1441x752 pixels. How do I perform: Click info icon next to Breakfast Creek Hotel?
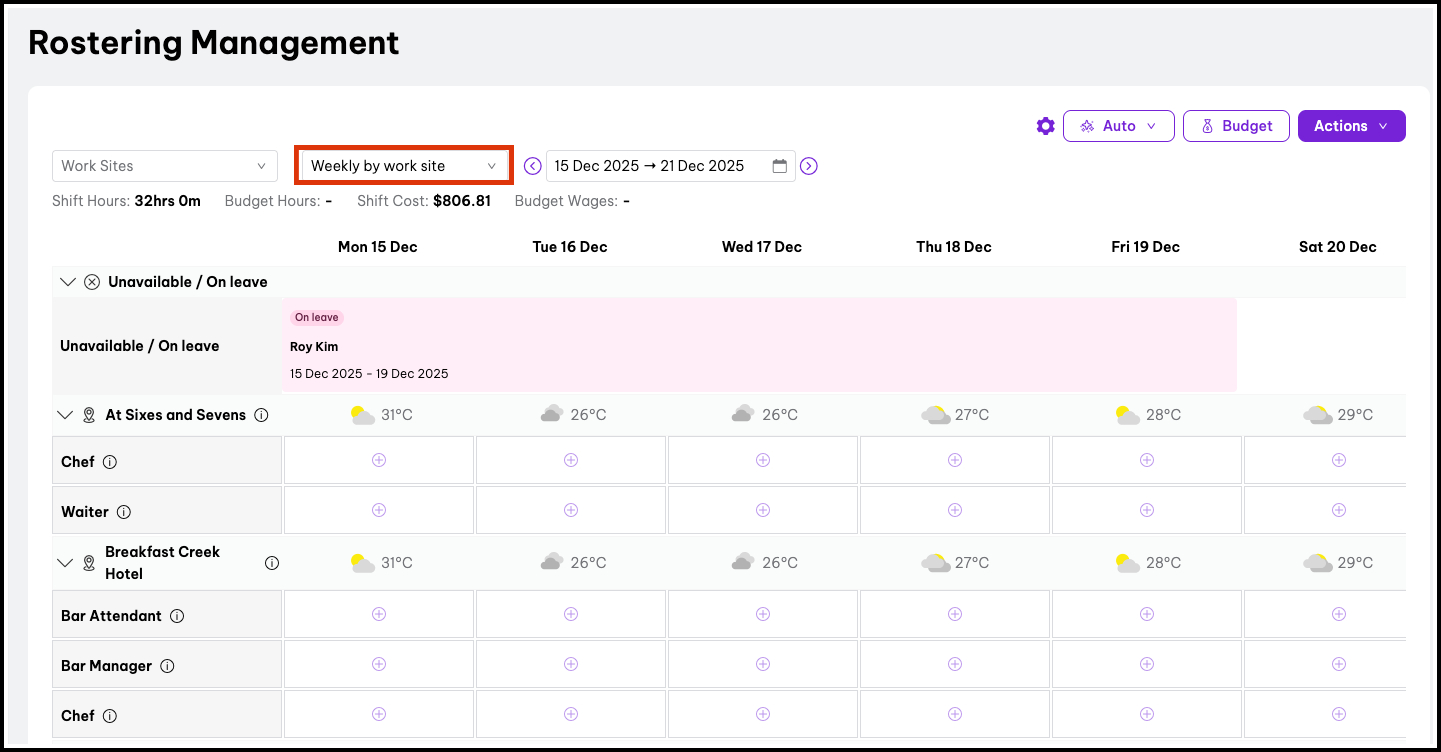(x=272, y=563)
